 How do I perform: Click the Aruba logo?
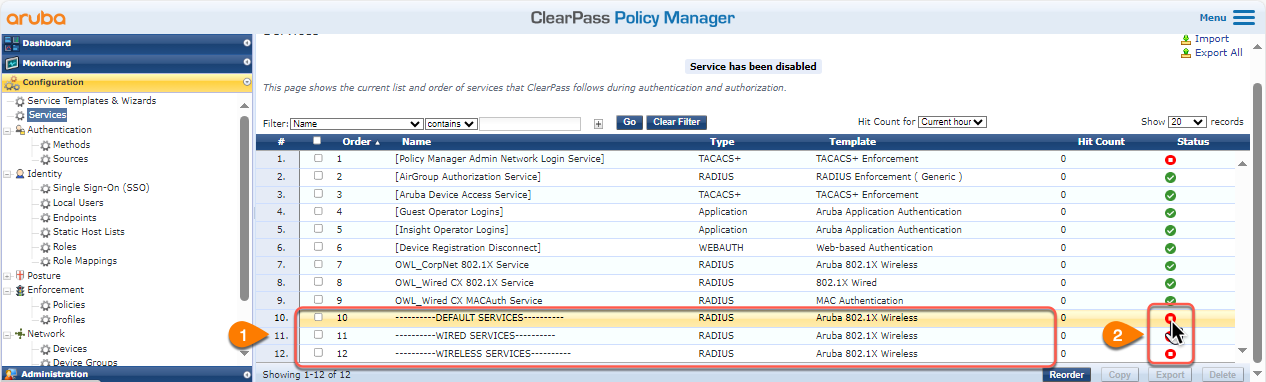35,18
